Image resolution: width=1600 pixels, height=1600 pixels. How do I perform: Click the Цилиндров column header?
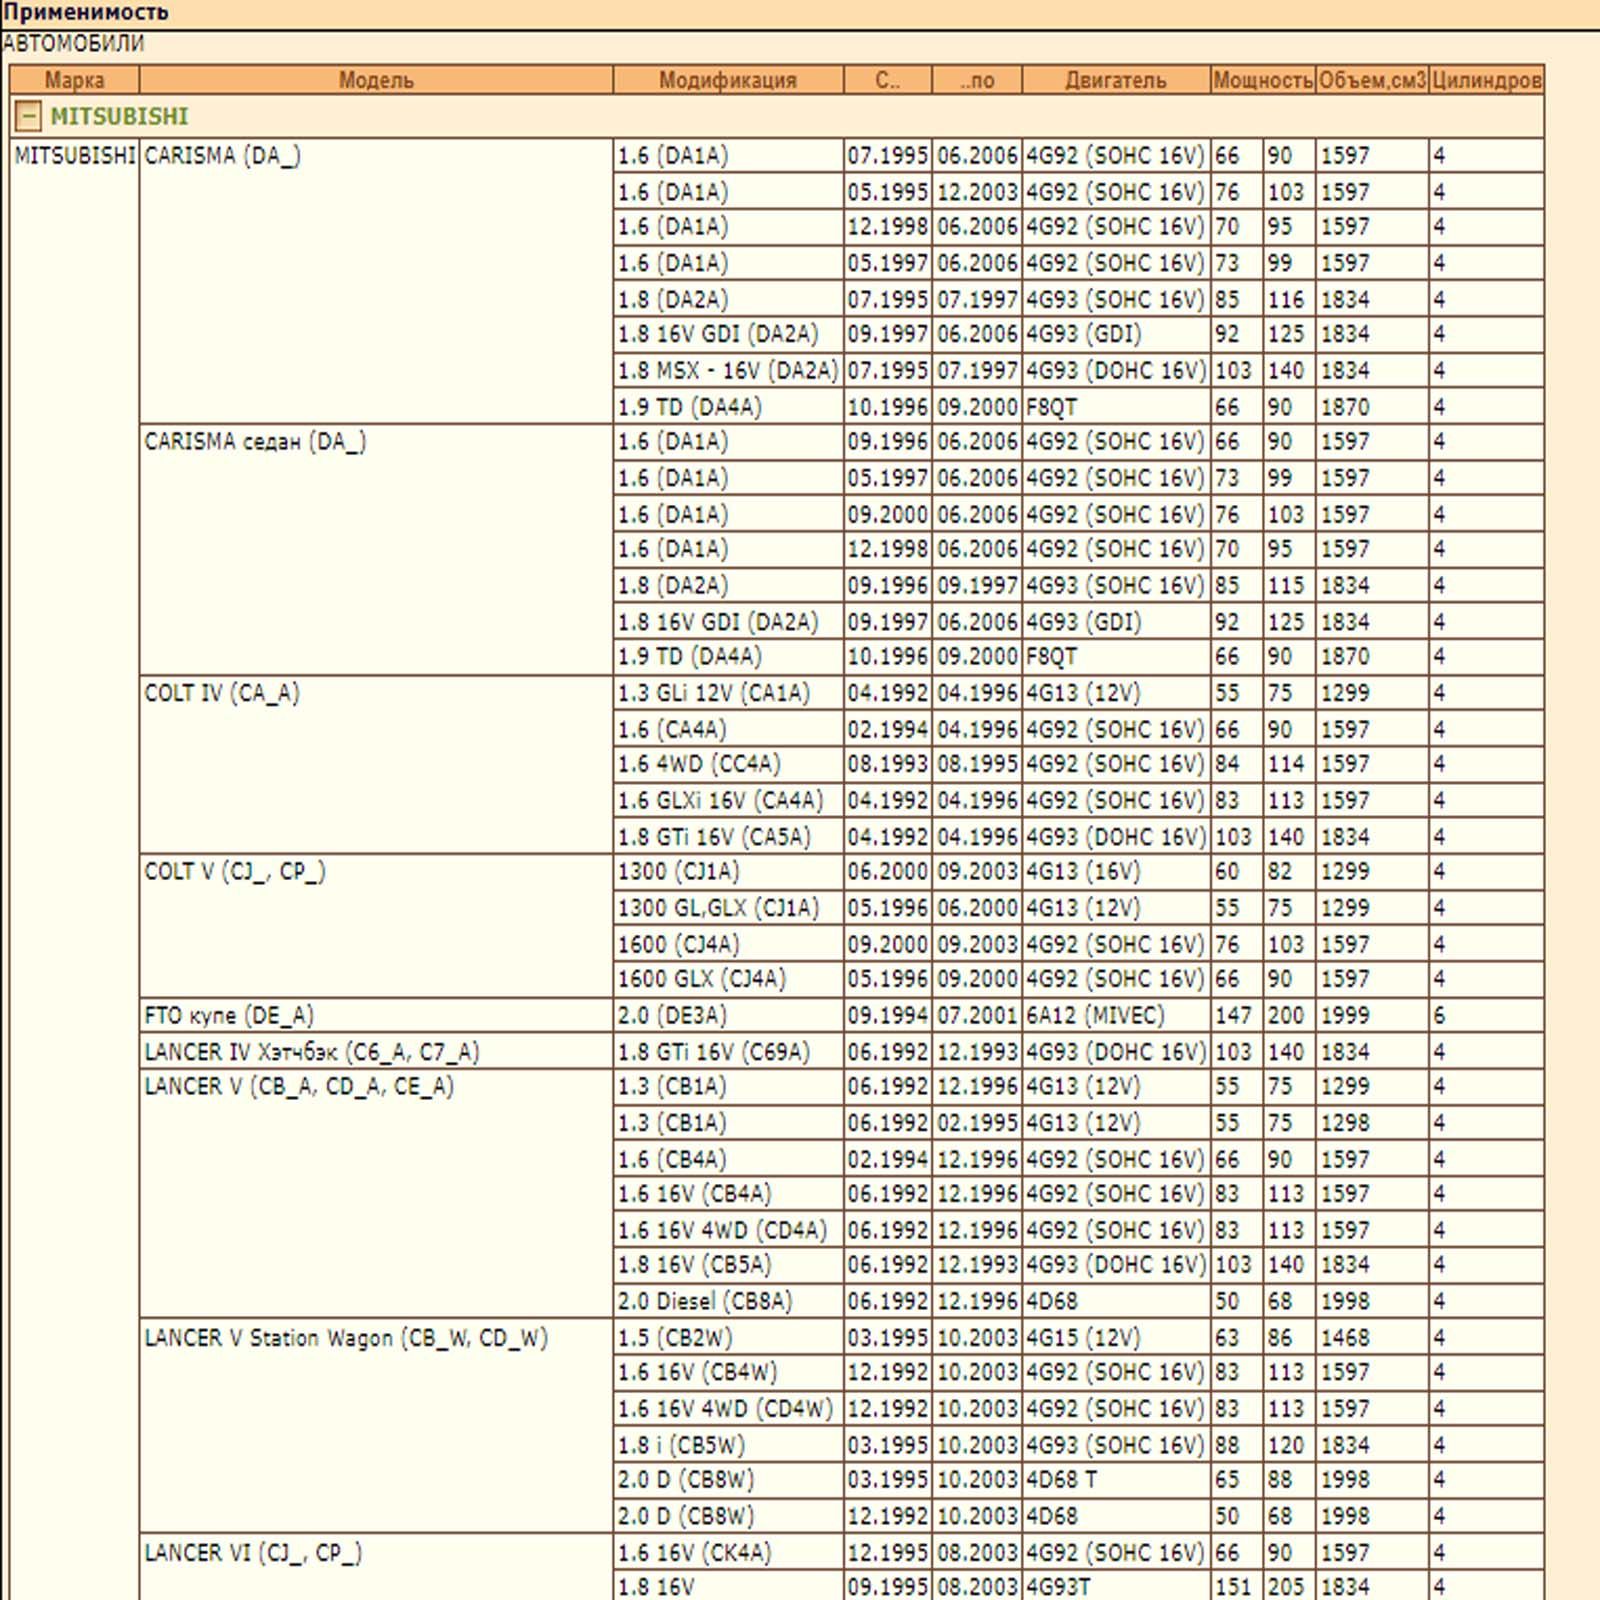point(1486,80)
